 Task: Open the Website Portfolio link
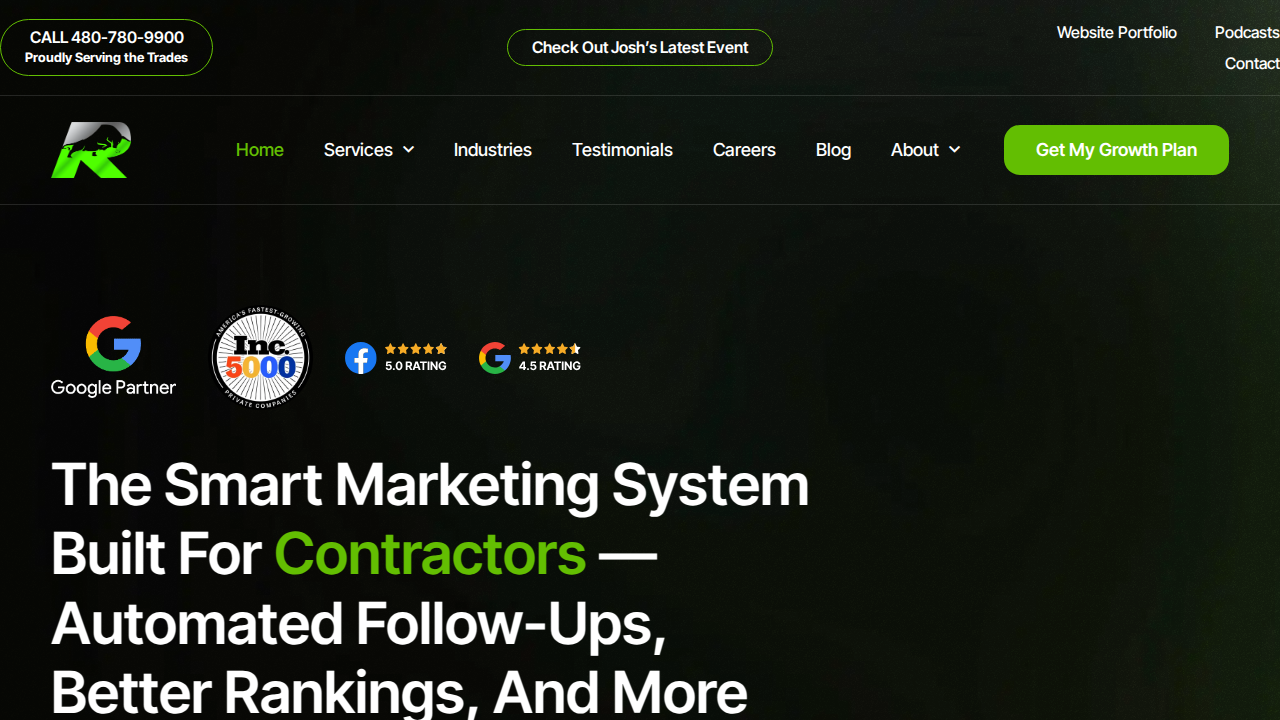[x=1117, y=33]
